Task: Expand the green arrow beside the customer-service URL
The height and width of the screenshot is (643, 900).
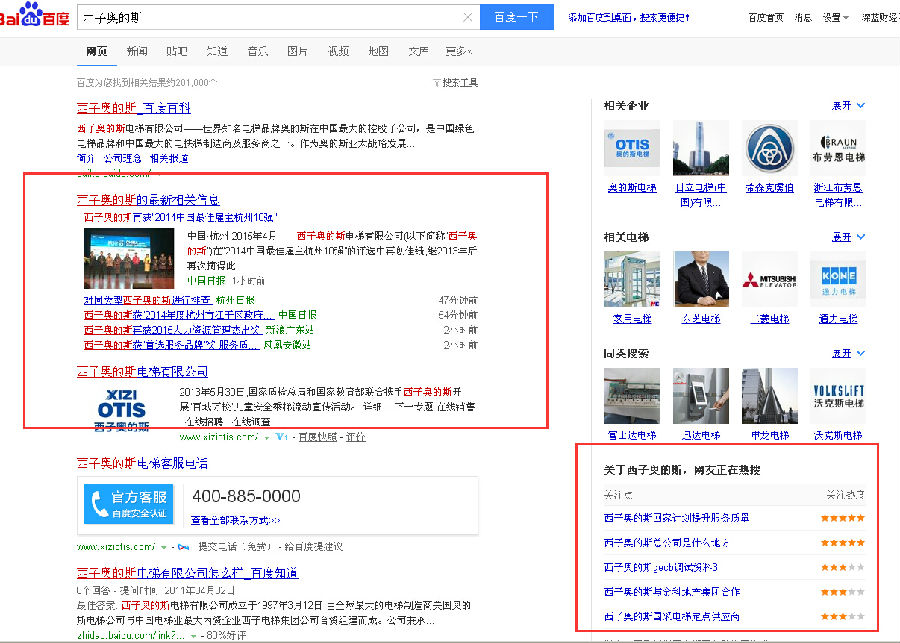Action: 164,547
